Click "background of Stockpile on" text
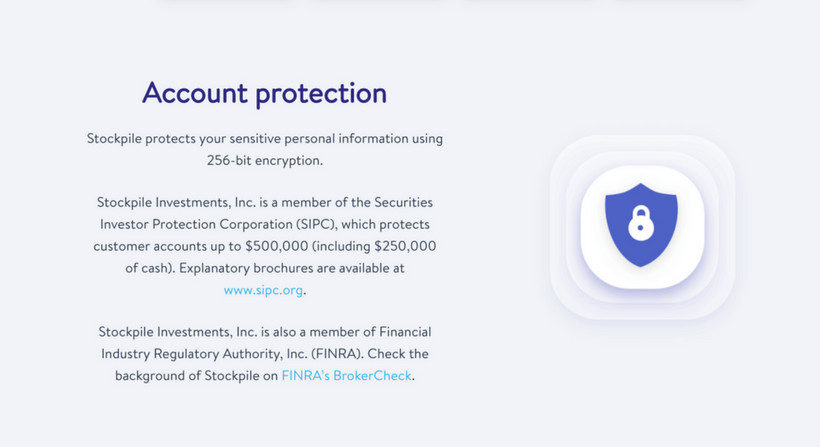820x447 pixels. point(196,376)
